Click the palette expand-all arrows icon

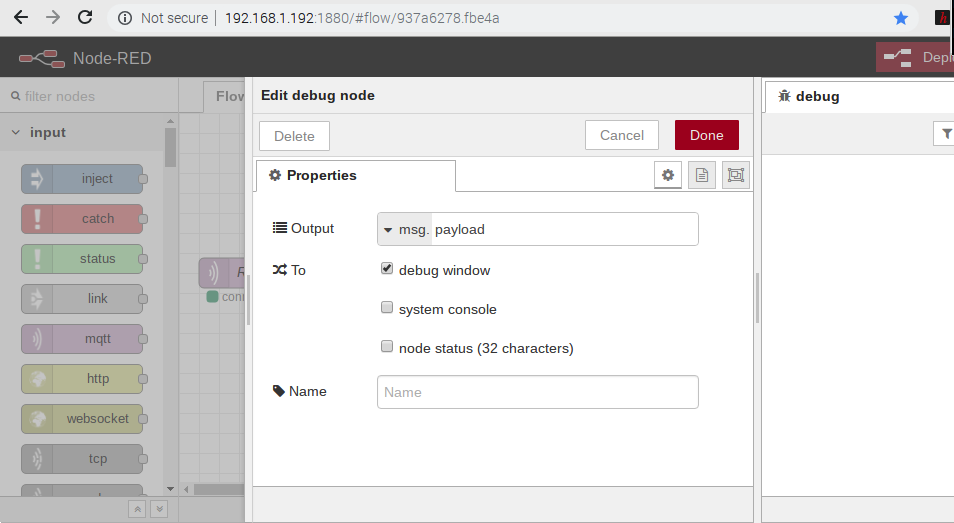[159, 509]
